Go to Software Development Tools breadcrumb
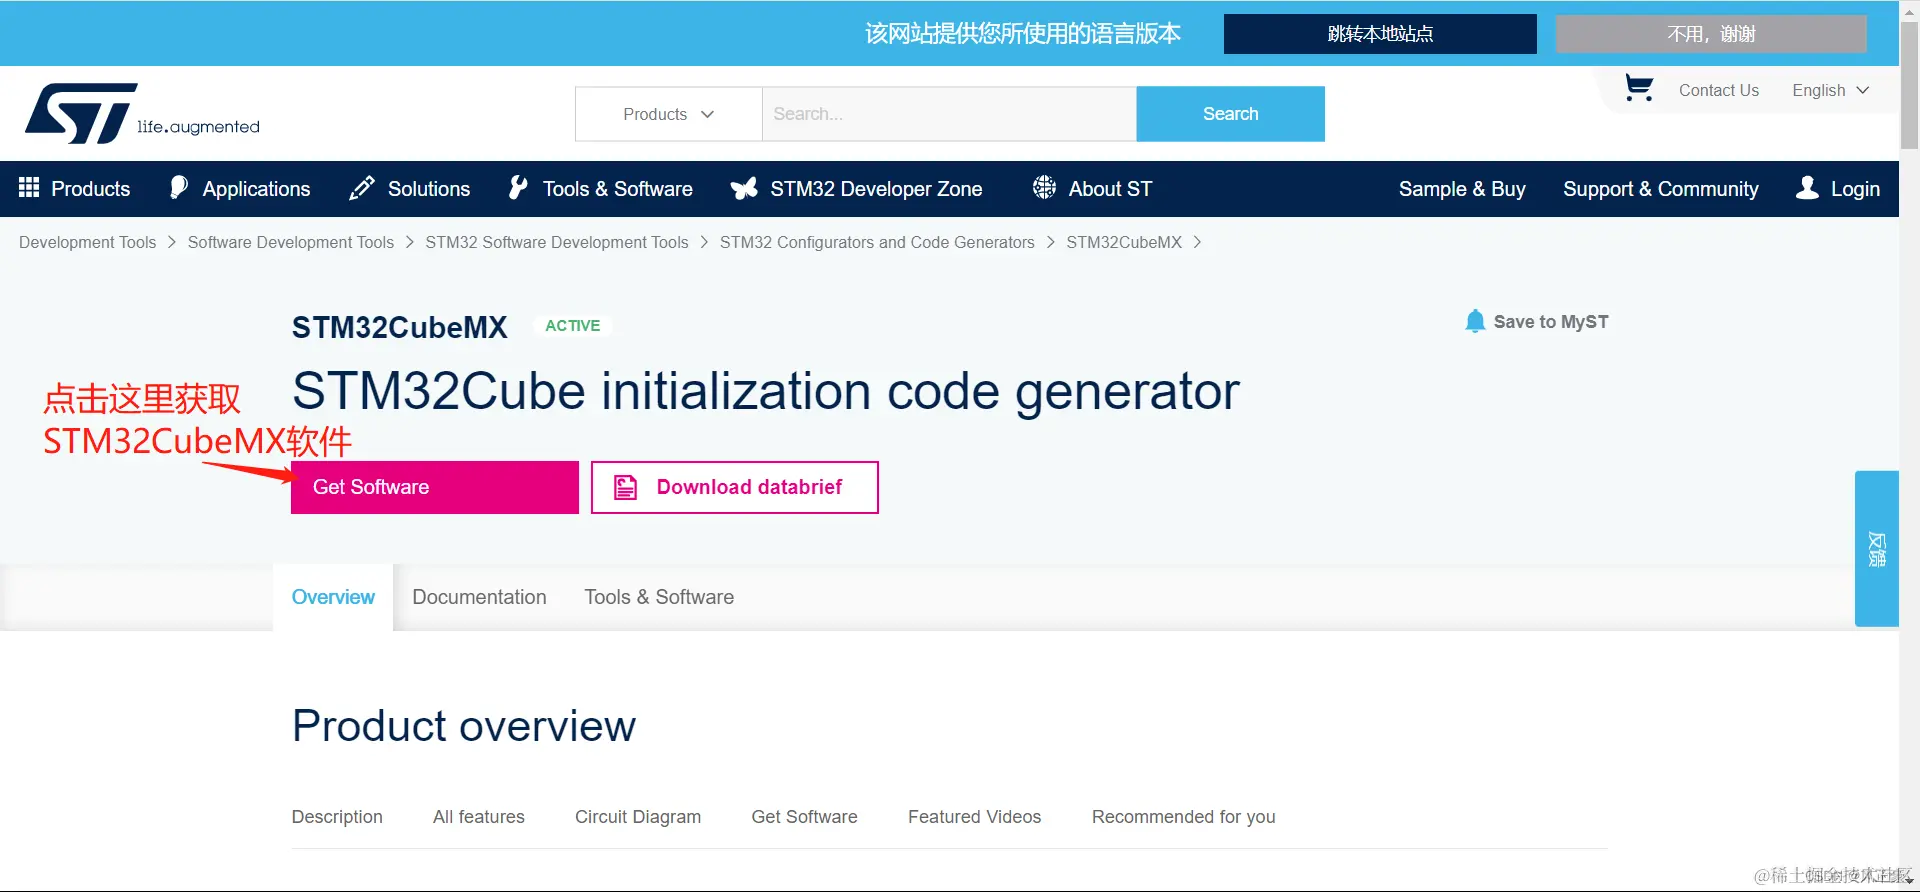 291,242
